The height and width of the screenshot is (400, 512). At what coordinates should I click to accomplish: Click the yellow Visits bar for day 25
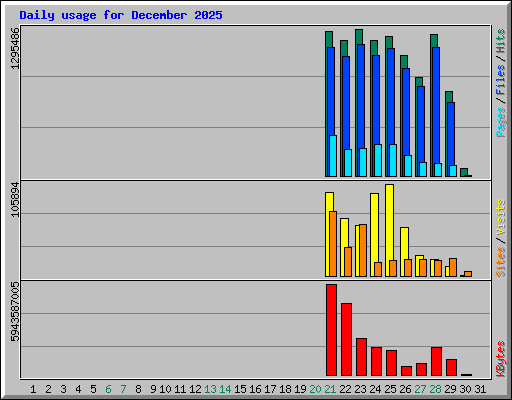(x=389, y=230)
